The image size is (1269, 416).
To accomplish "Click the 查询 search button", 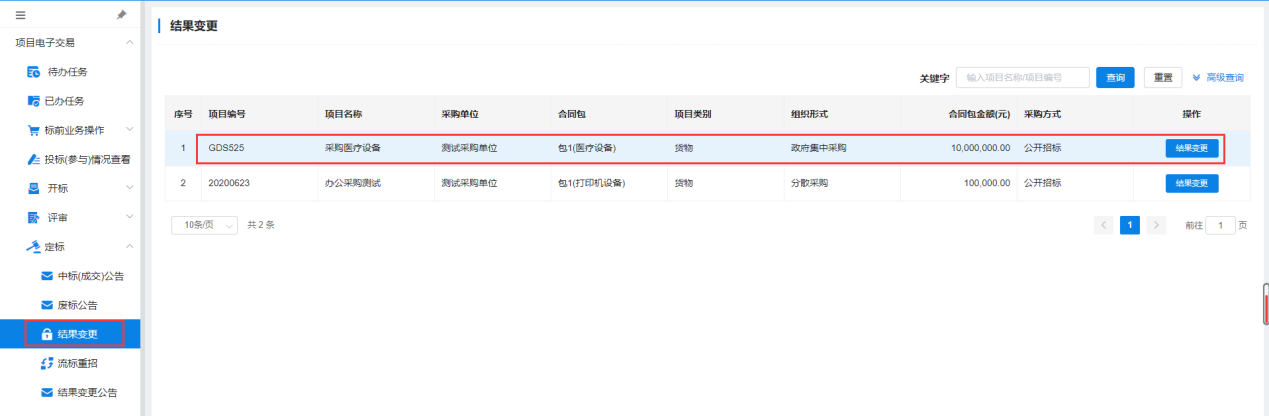I will click(1115, 78).
